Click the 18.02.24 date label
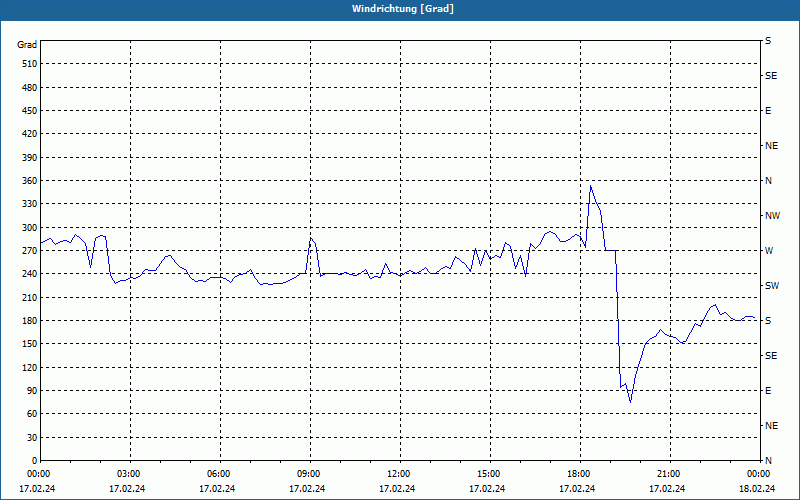 pos(757,488)
